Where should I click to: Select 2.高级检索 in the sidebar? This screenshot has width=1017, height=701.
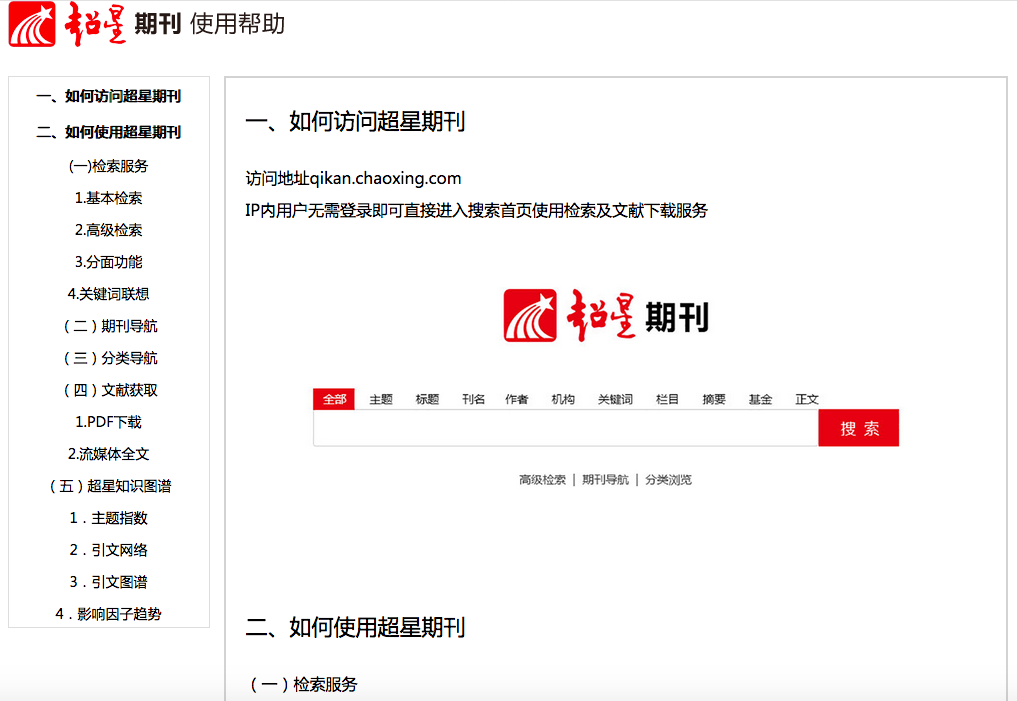(108, 230)
